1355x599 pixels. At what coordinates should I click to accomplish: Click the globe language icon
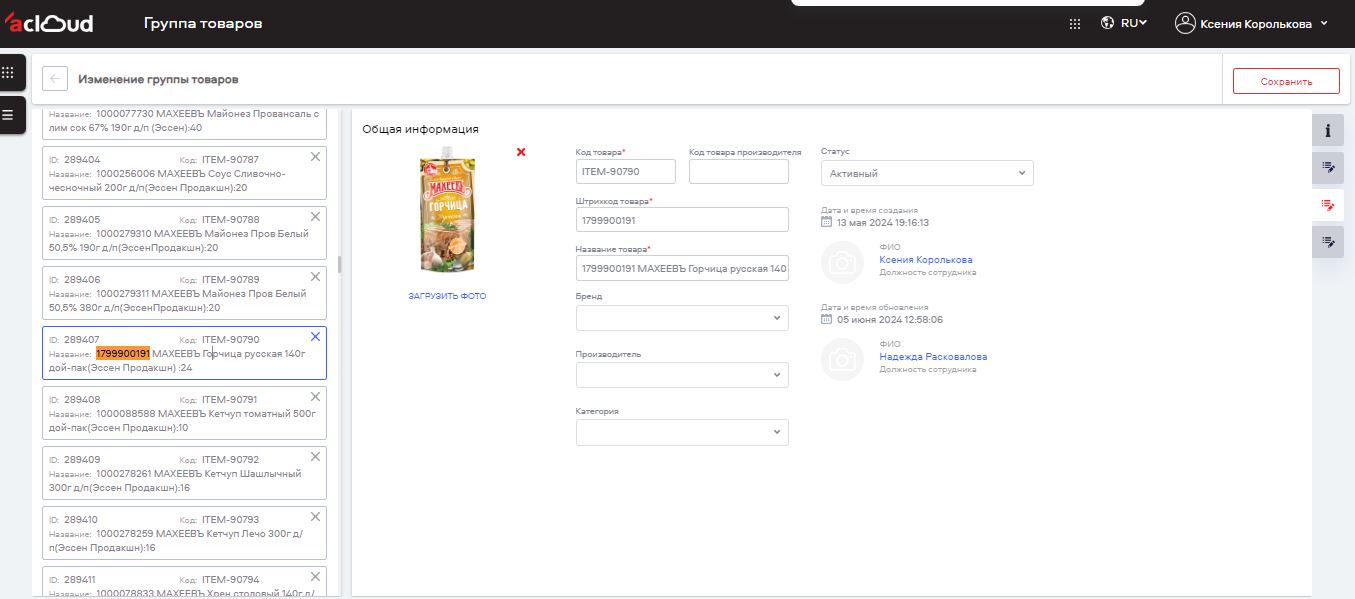[x=1107, y=23]
